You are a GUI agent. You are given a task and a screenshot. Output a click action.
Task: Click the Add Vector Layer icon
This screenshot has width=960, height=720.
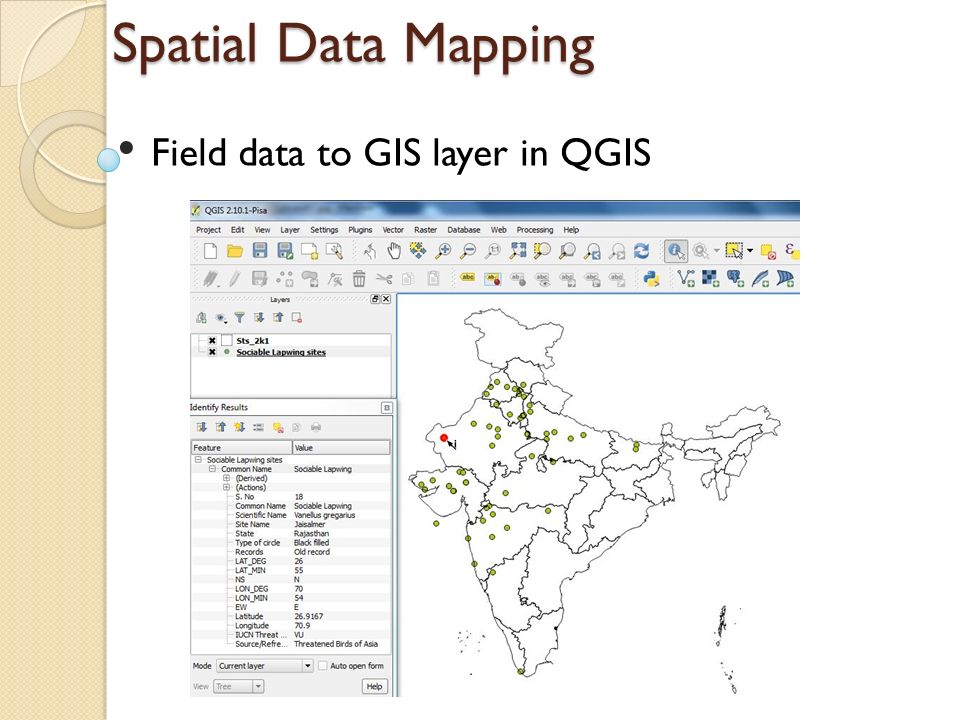[x=686, y=279]
